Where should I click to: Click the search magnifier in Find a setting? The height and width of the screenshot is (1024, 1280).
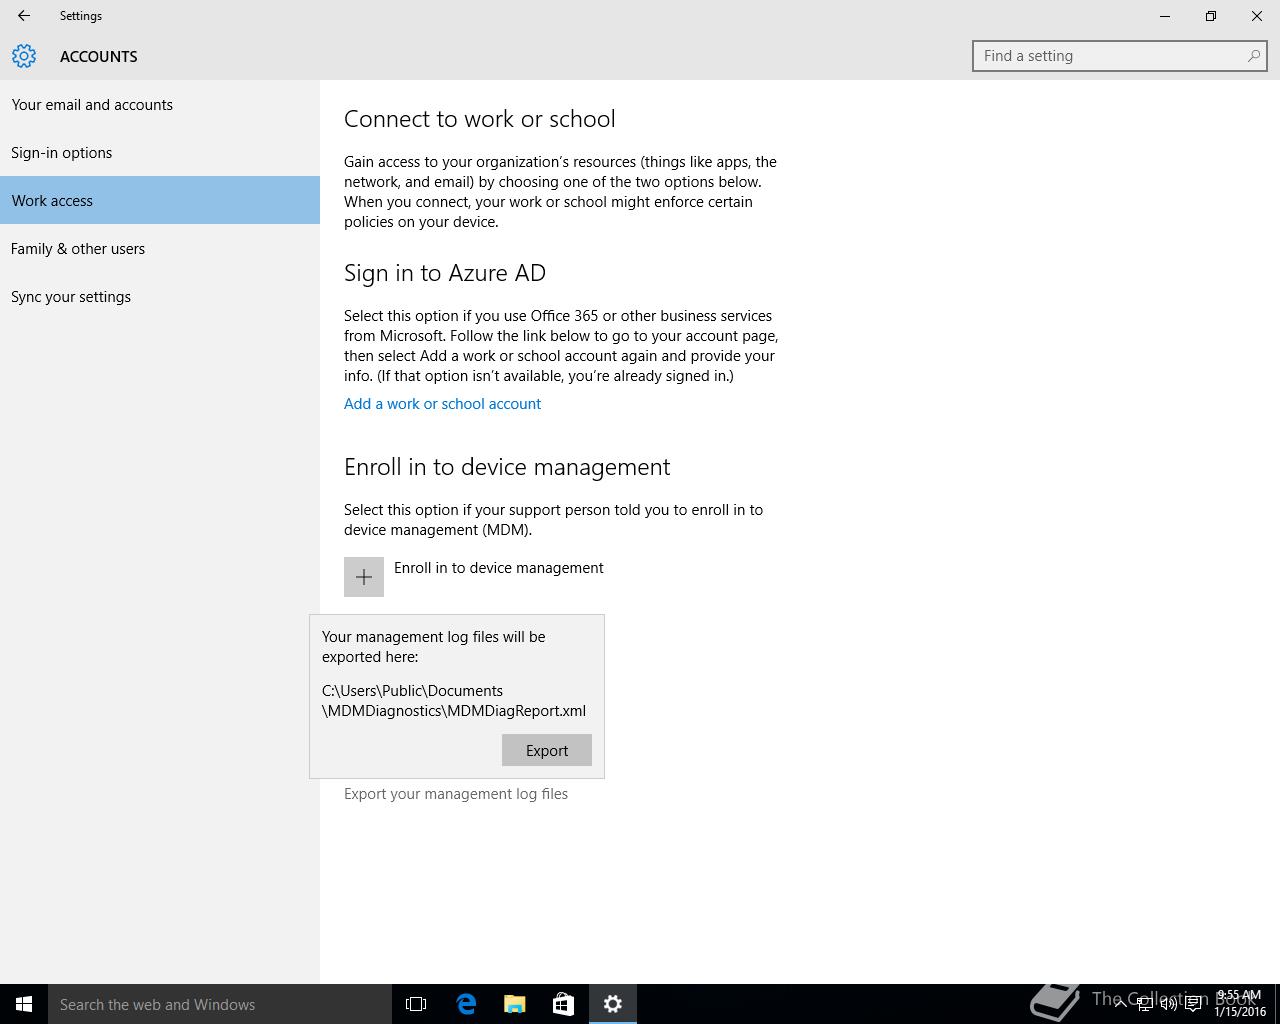(x=1253, y=56)
